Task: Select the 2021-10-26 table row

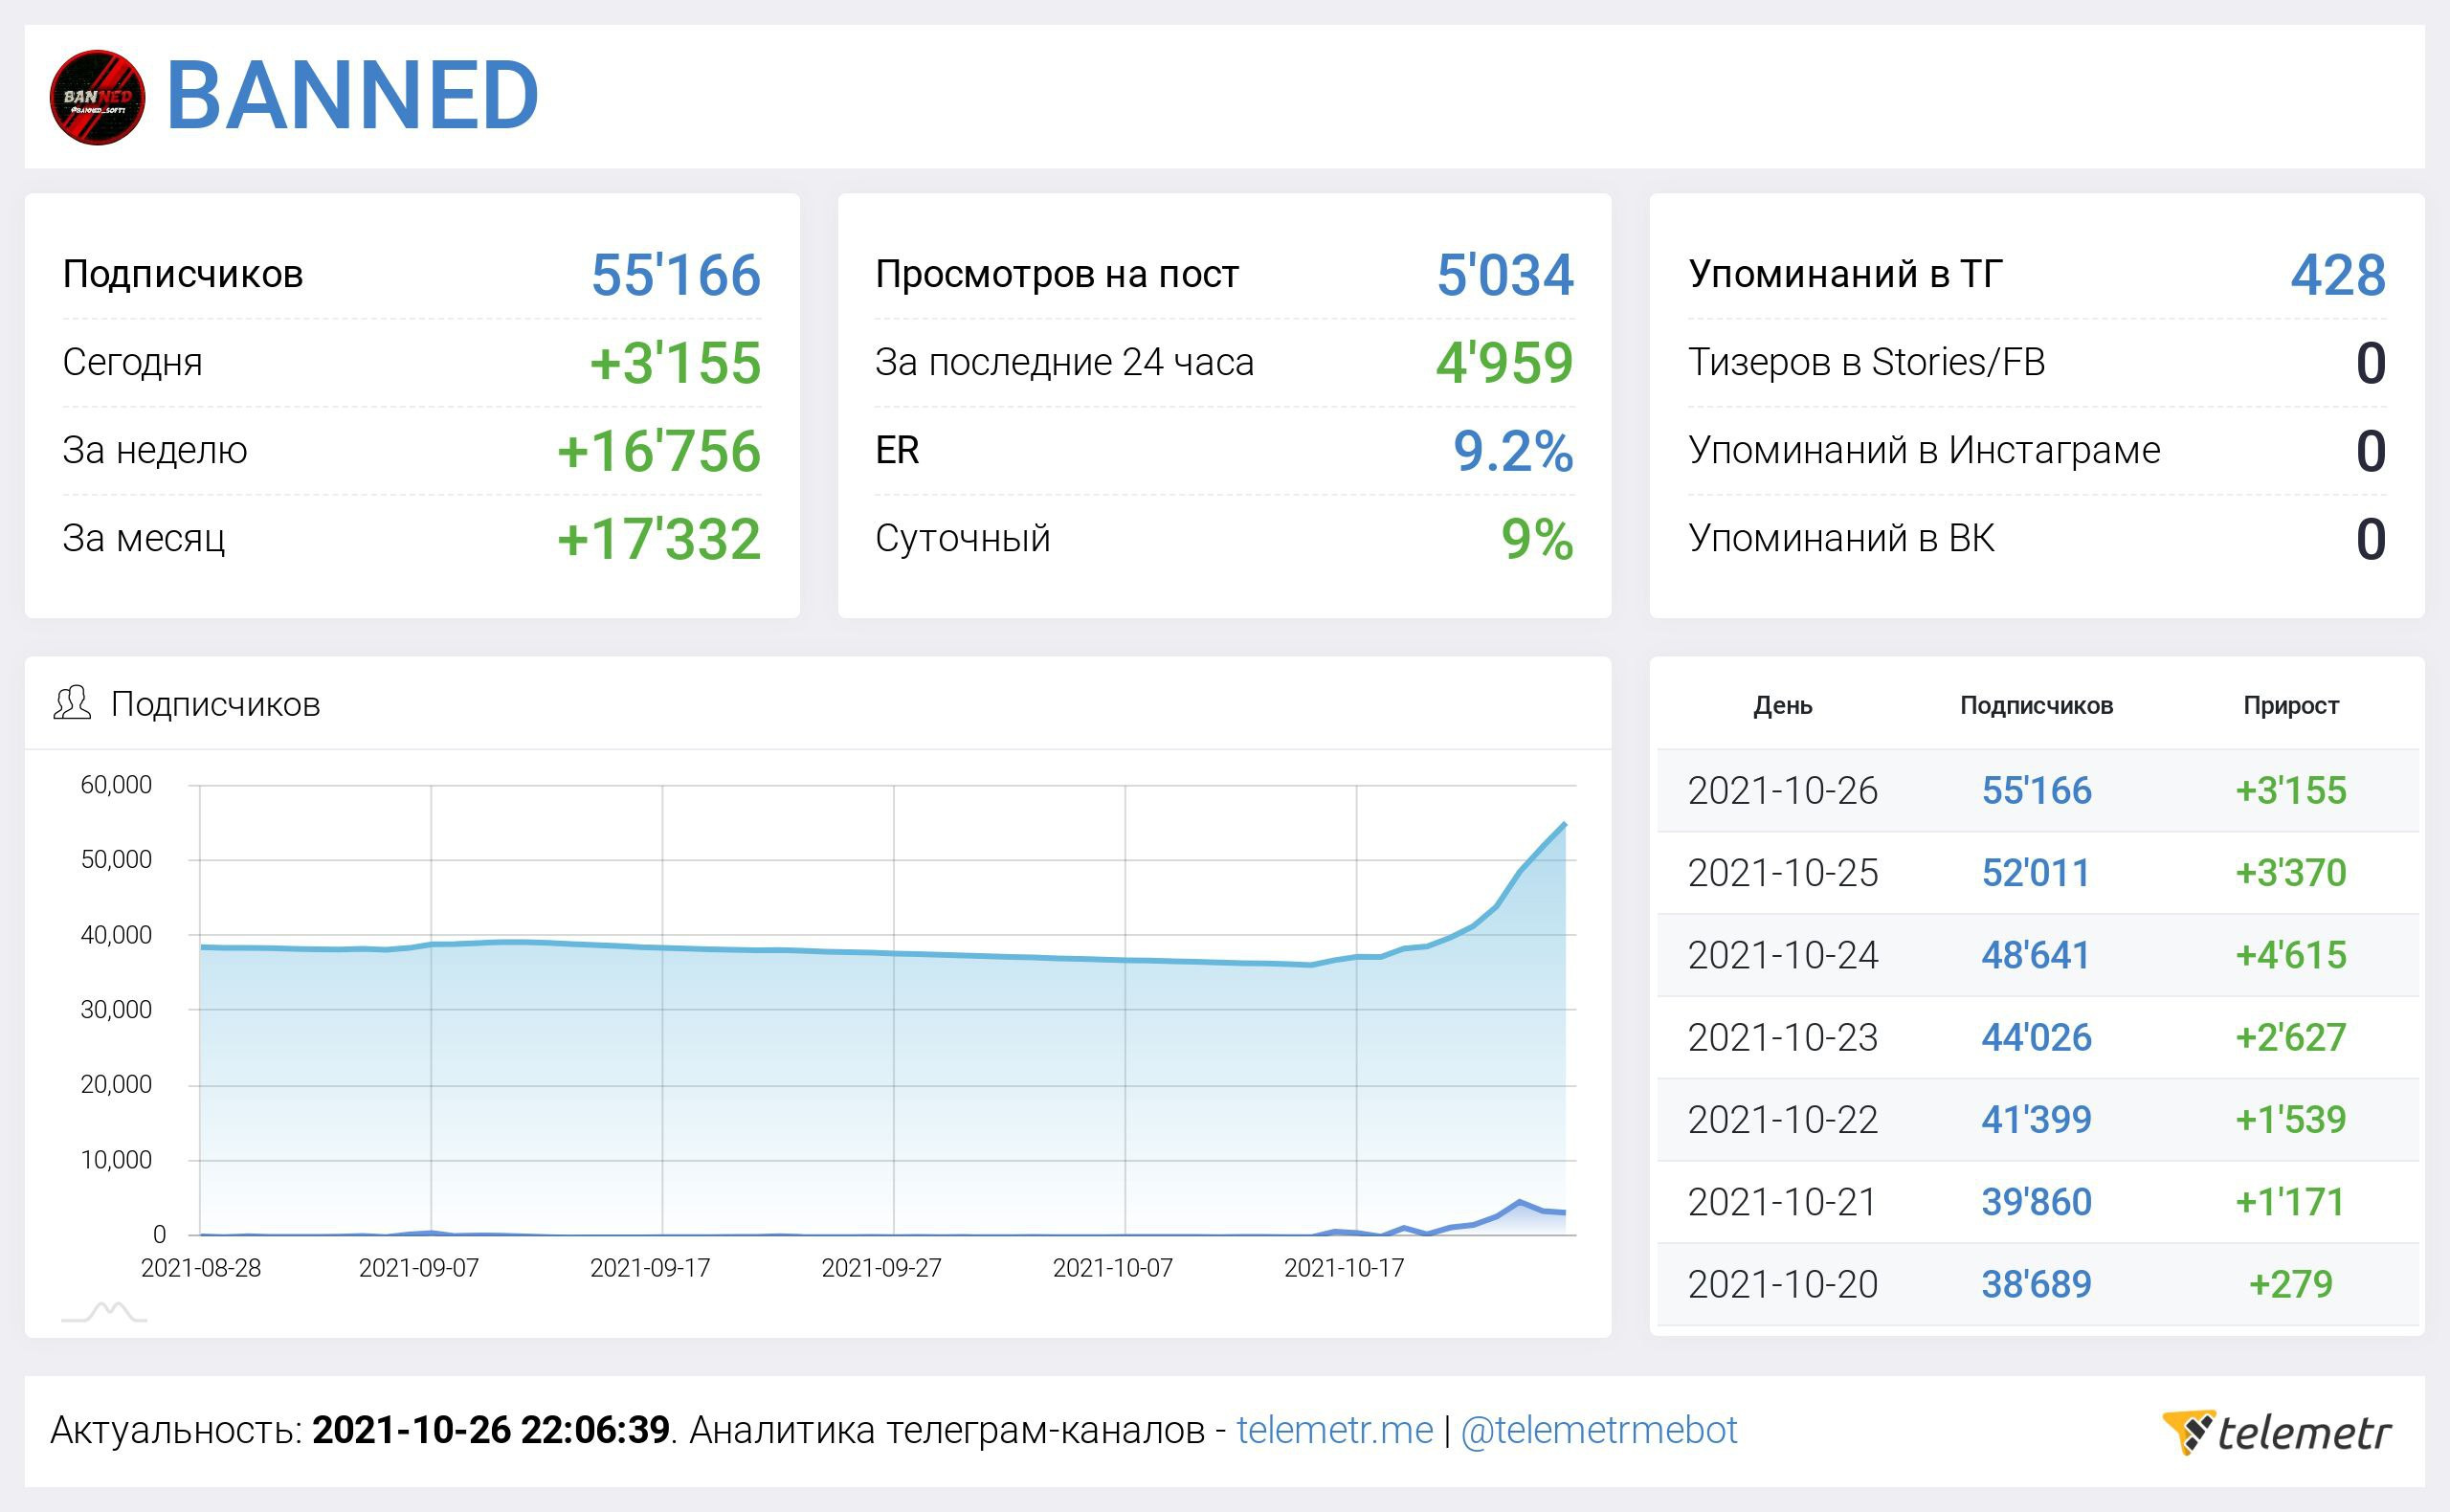Action: (1782, 791)
